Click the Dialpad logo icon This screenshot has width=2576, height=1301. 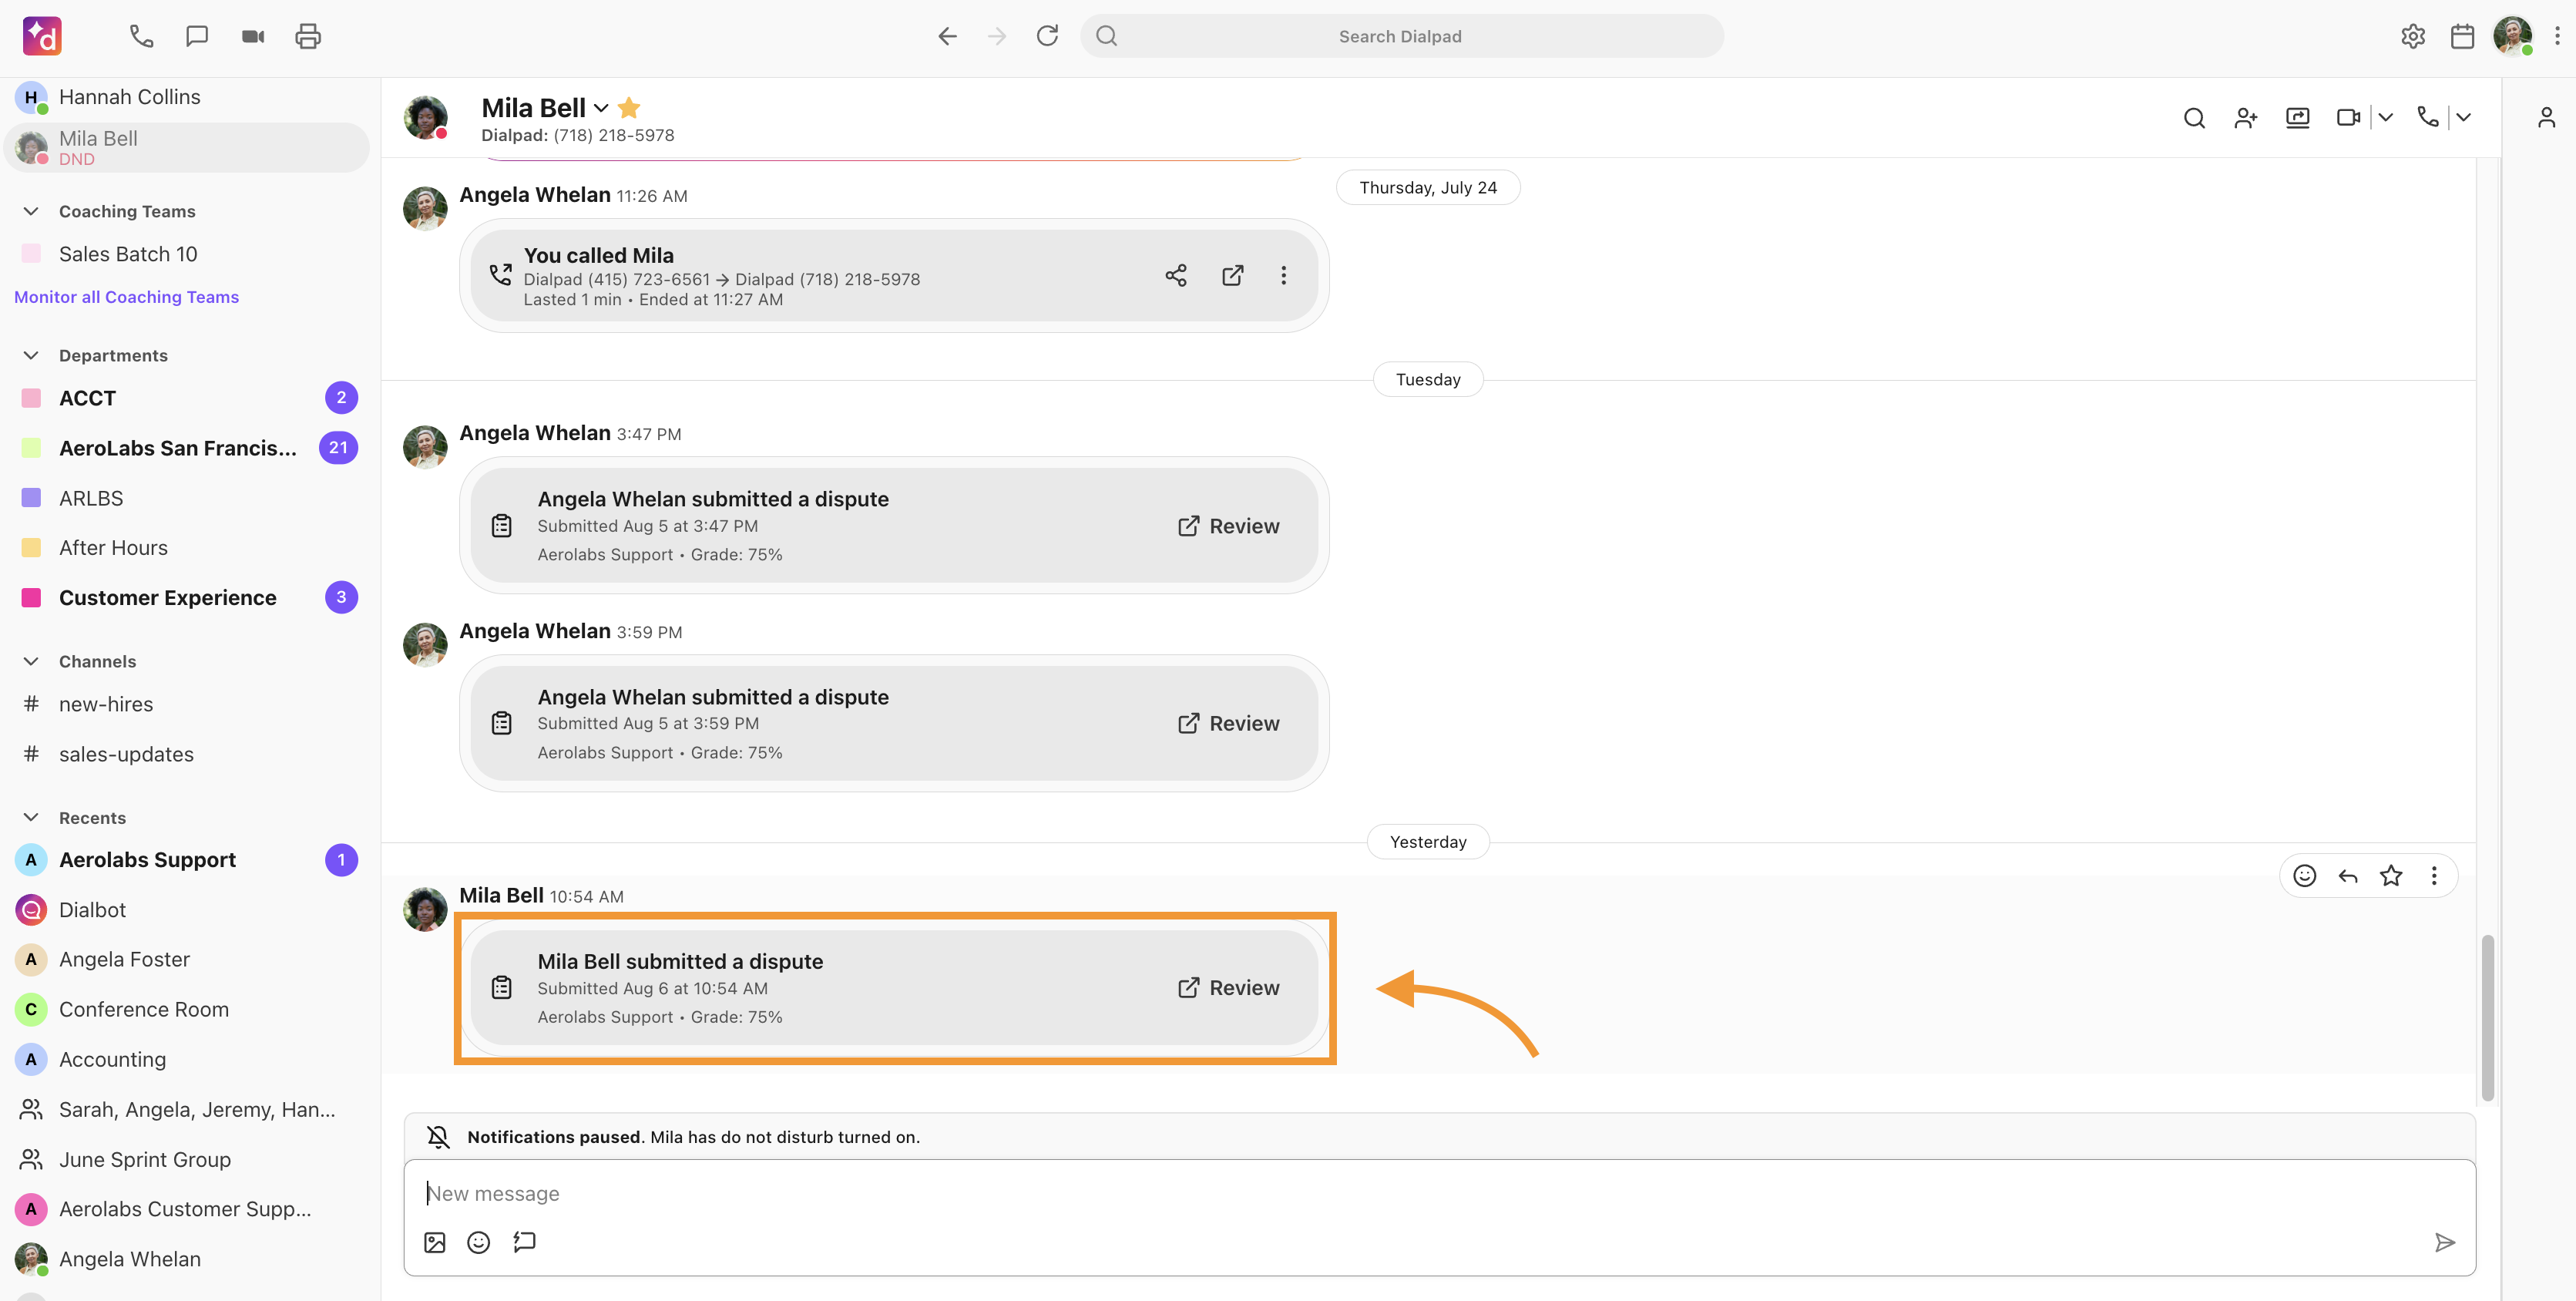pos(42,36)
